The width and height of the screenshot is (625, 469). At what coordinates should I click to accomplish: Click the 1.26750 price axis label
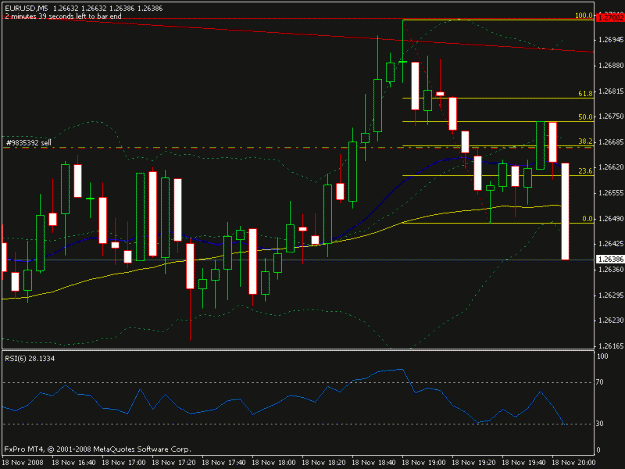pos(611,116)
